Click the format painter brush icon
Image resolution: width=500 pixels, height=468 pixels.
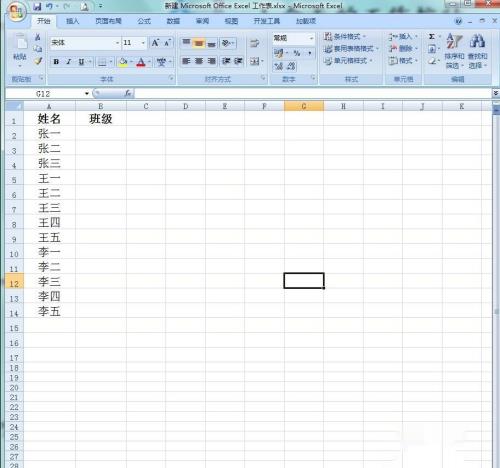coord(38,61)
